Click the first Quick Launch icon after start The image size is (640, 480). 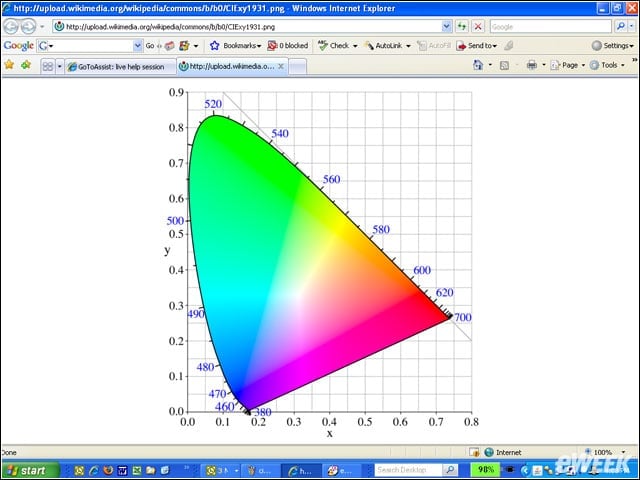click(x=79, y=471)
